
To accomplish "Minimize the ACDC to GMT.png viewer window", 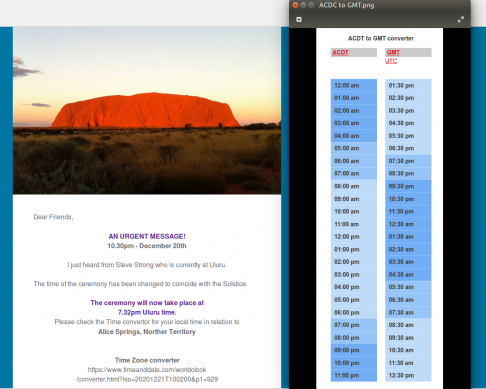I will (303, 5).
